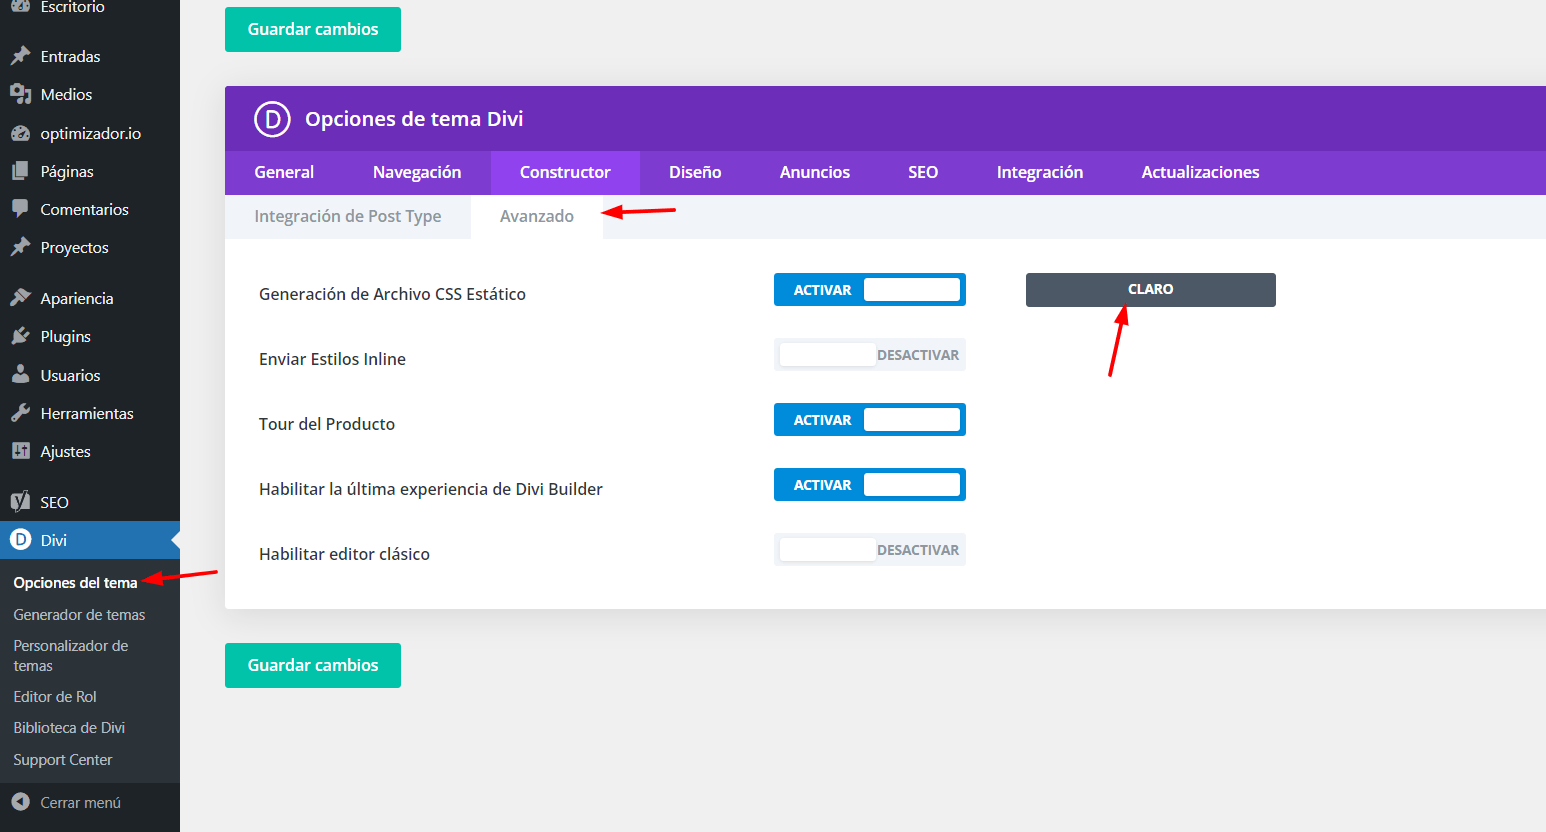Click the optimizador.io gauge icon

click(20, 133)
